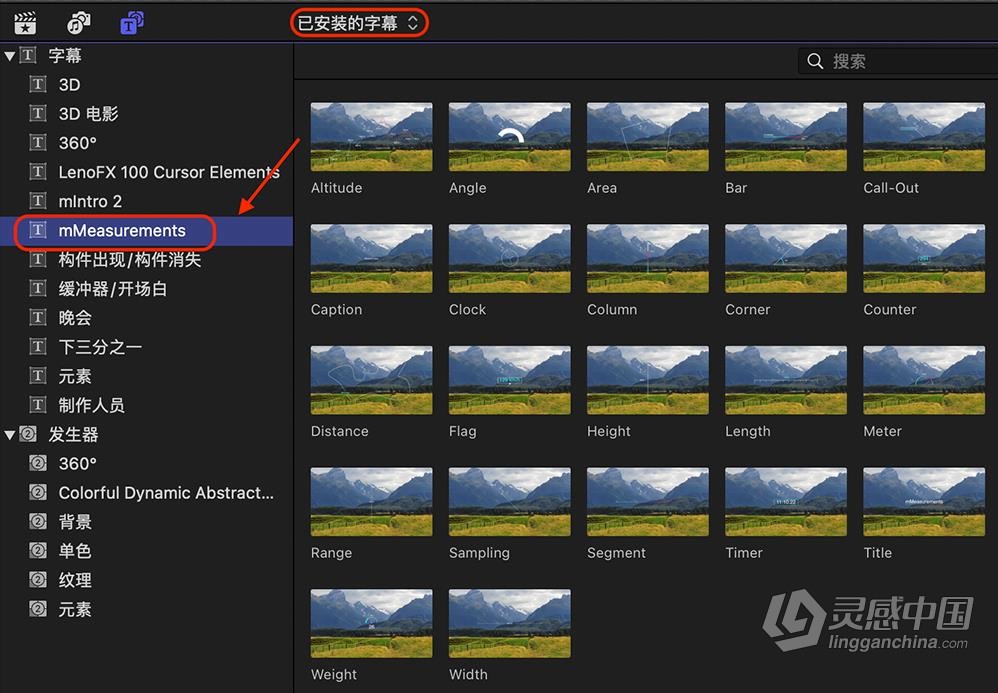998x693 pixels.
Task: Select the Weight title thumbnail
Action: click(372, 623)
